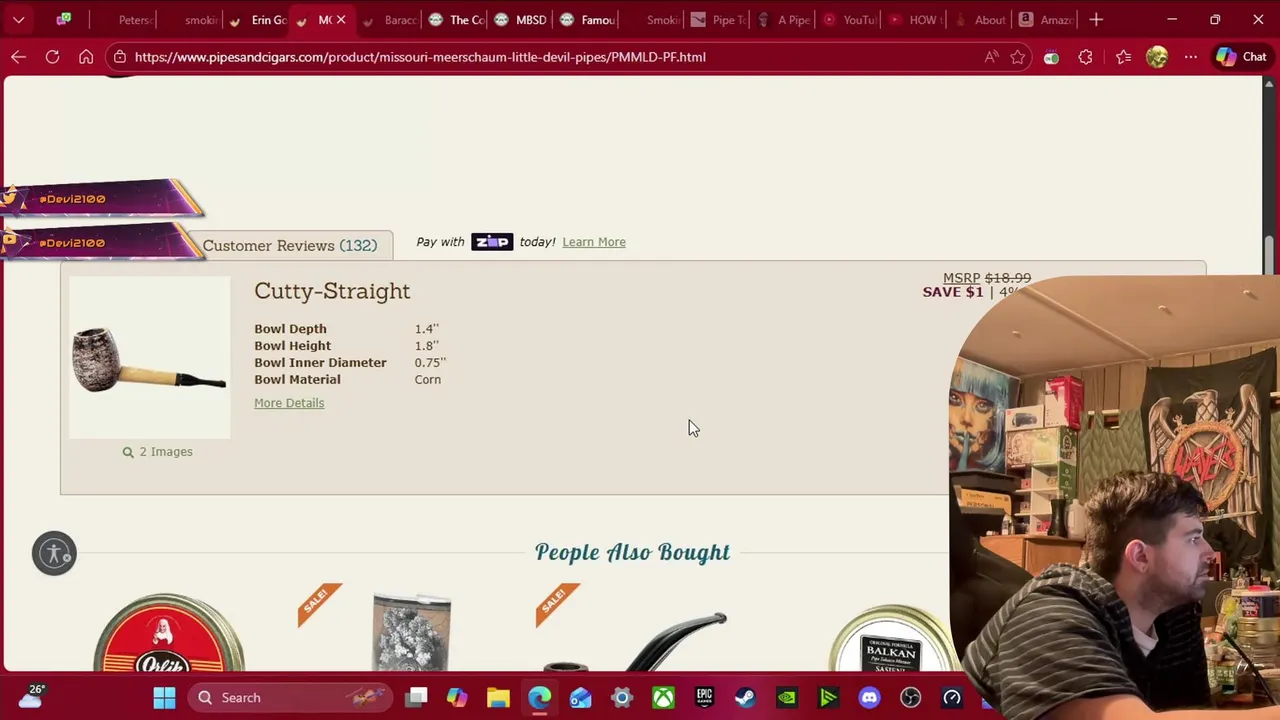This screenshot has width=1280, height=720.
Task: Open the Windows Start menu
Action: [164, 698]
